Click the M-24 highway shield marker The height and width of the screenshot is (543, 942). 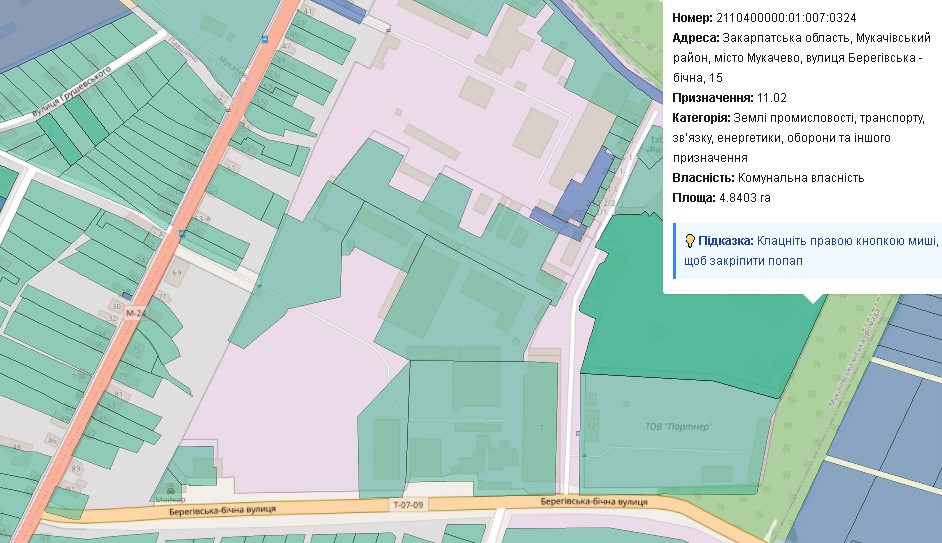tap(135, 313)
